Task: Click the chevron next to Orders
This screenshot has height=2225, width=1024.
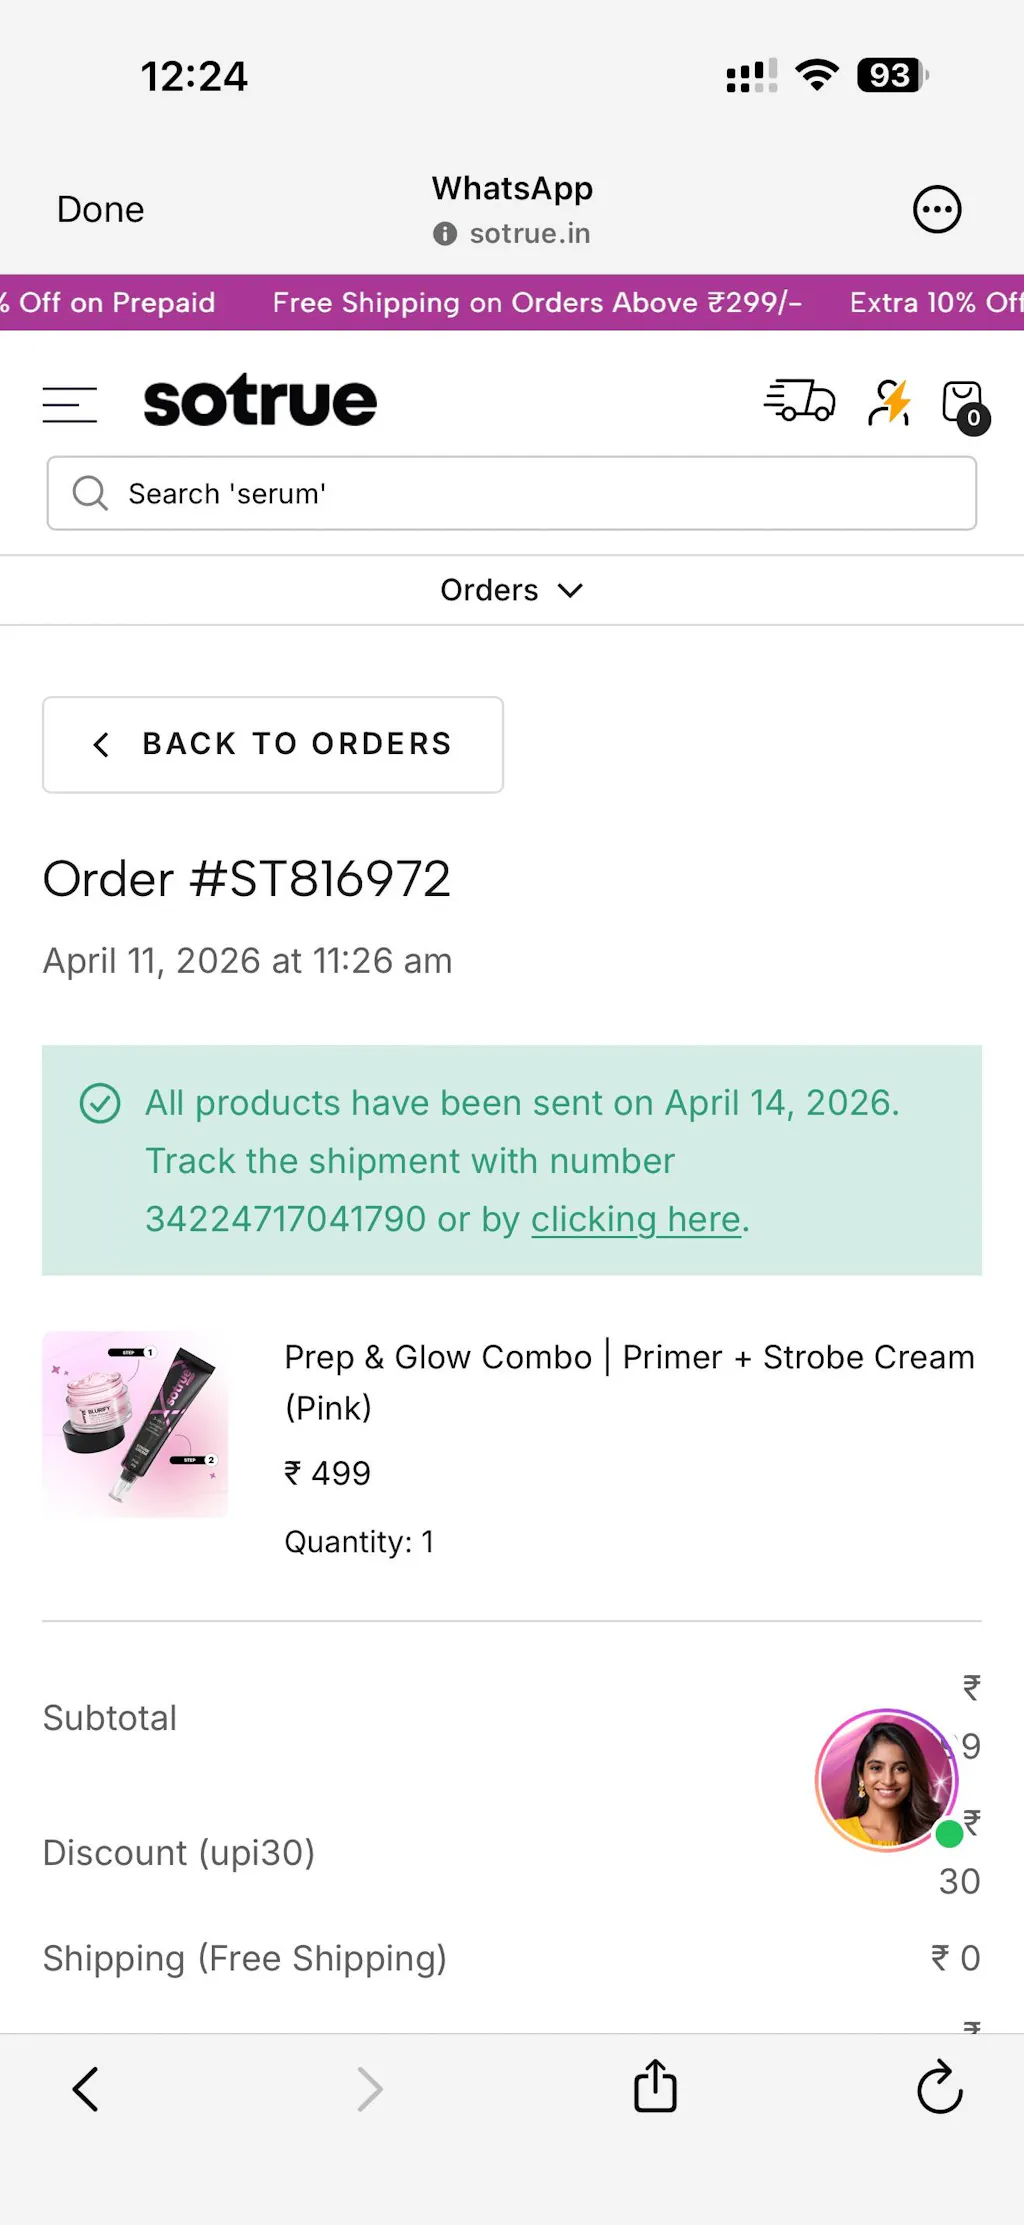Action: (570, 591)
